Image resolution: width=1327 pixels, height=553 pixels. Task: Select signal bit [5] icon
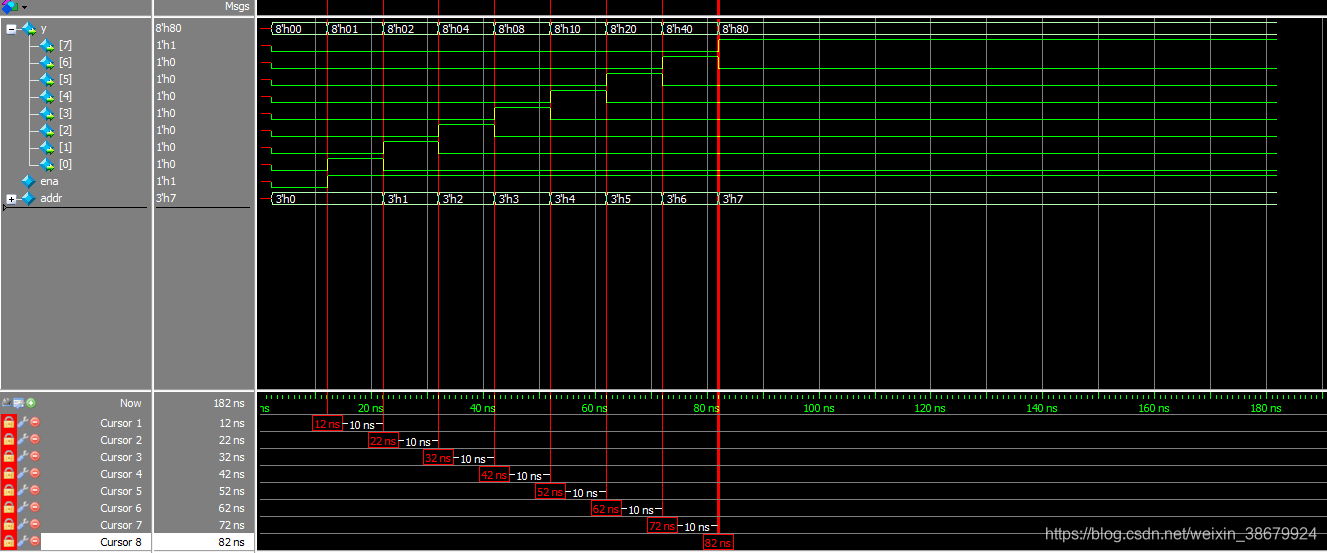[47, 79]
